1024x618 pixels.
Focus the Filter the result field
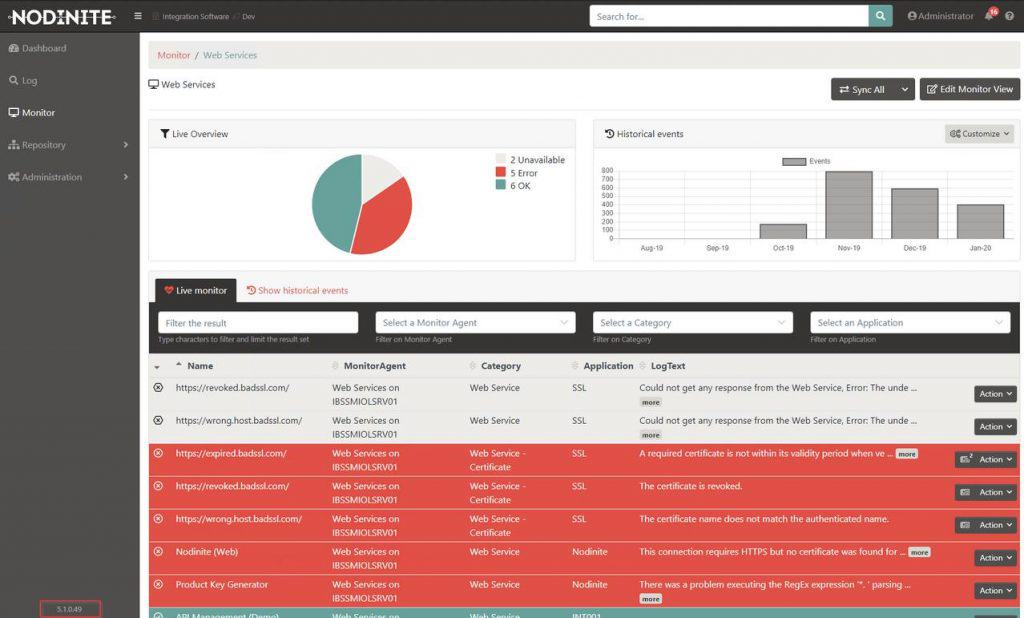pos(258,323)
